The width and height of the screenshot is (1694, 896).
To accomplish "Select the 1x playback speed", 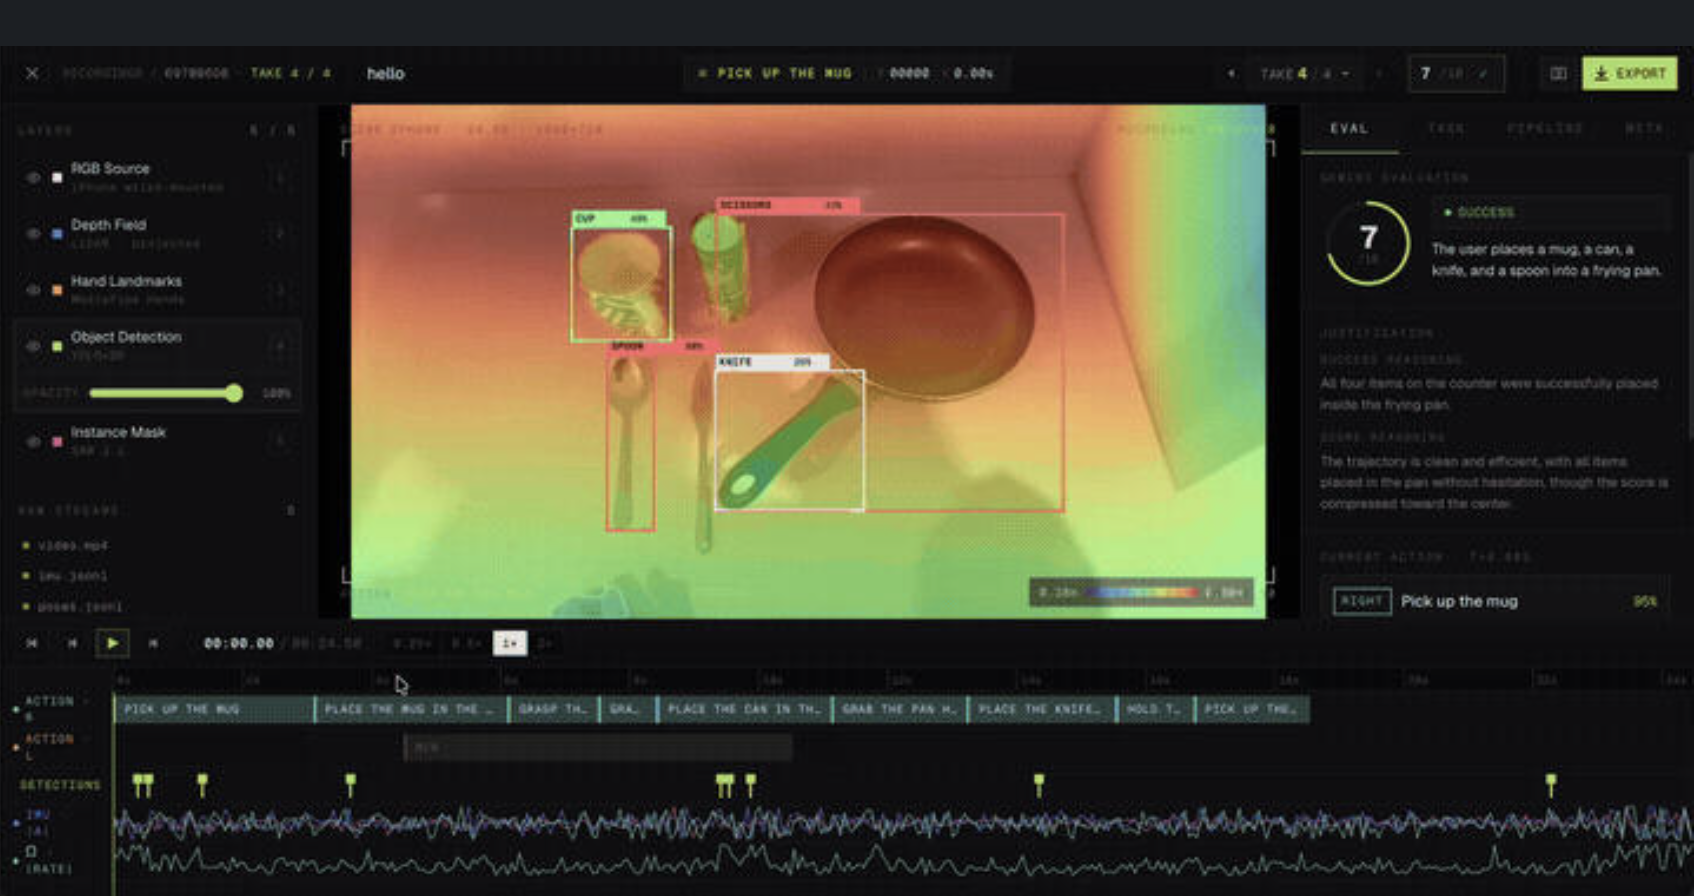I will pyautogui.click(x=510, y=643).
